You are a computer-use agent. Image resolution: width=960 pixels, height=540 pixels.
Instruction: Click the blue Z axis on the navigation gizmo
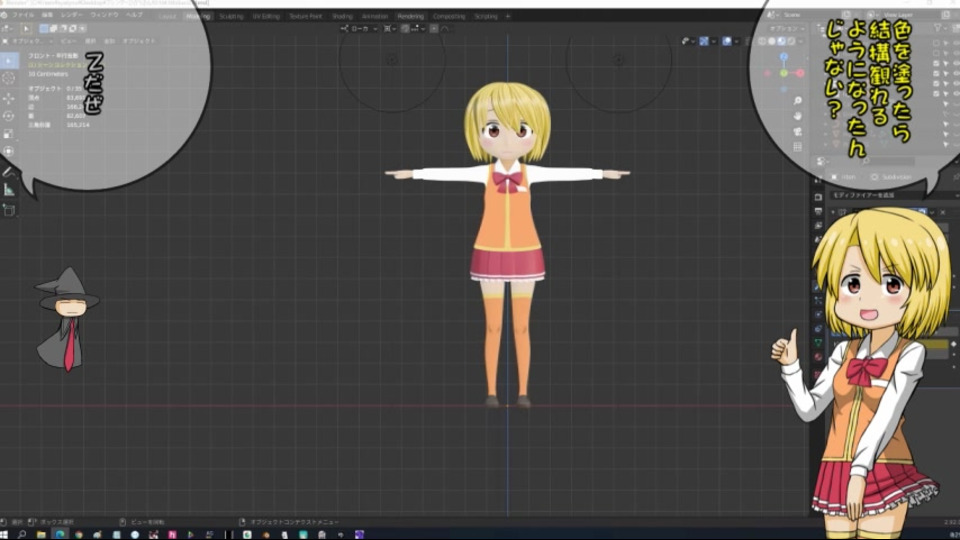coord(784,56)
